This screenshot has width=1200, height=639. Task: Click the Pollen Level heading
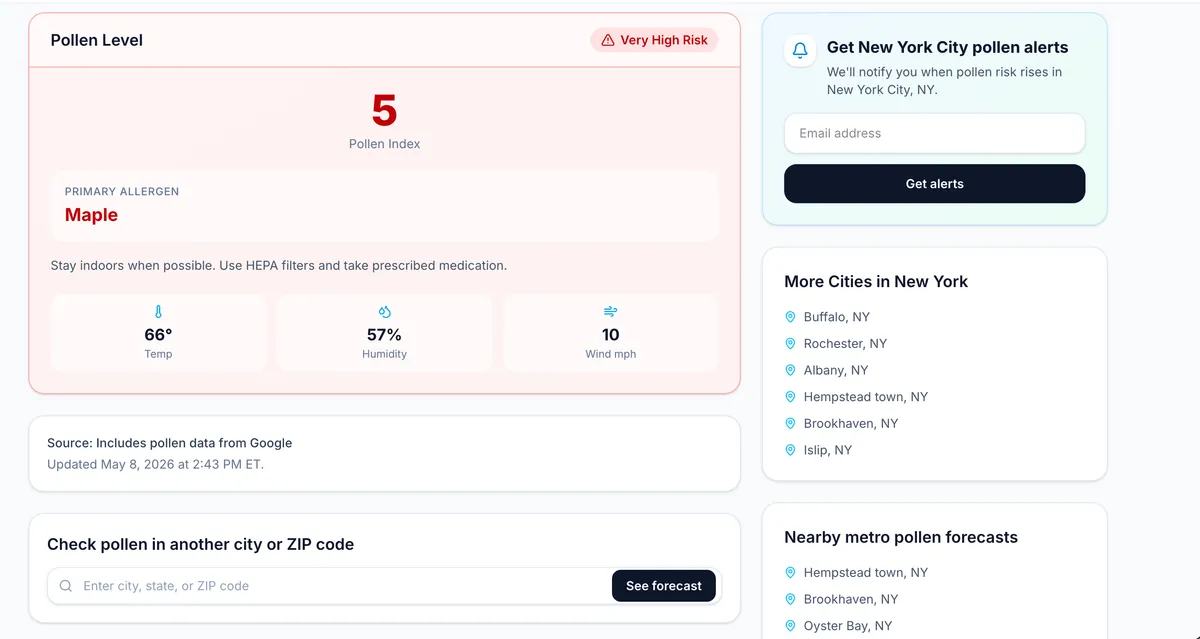point(97,40)
